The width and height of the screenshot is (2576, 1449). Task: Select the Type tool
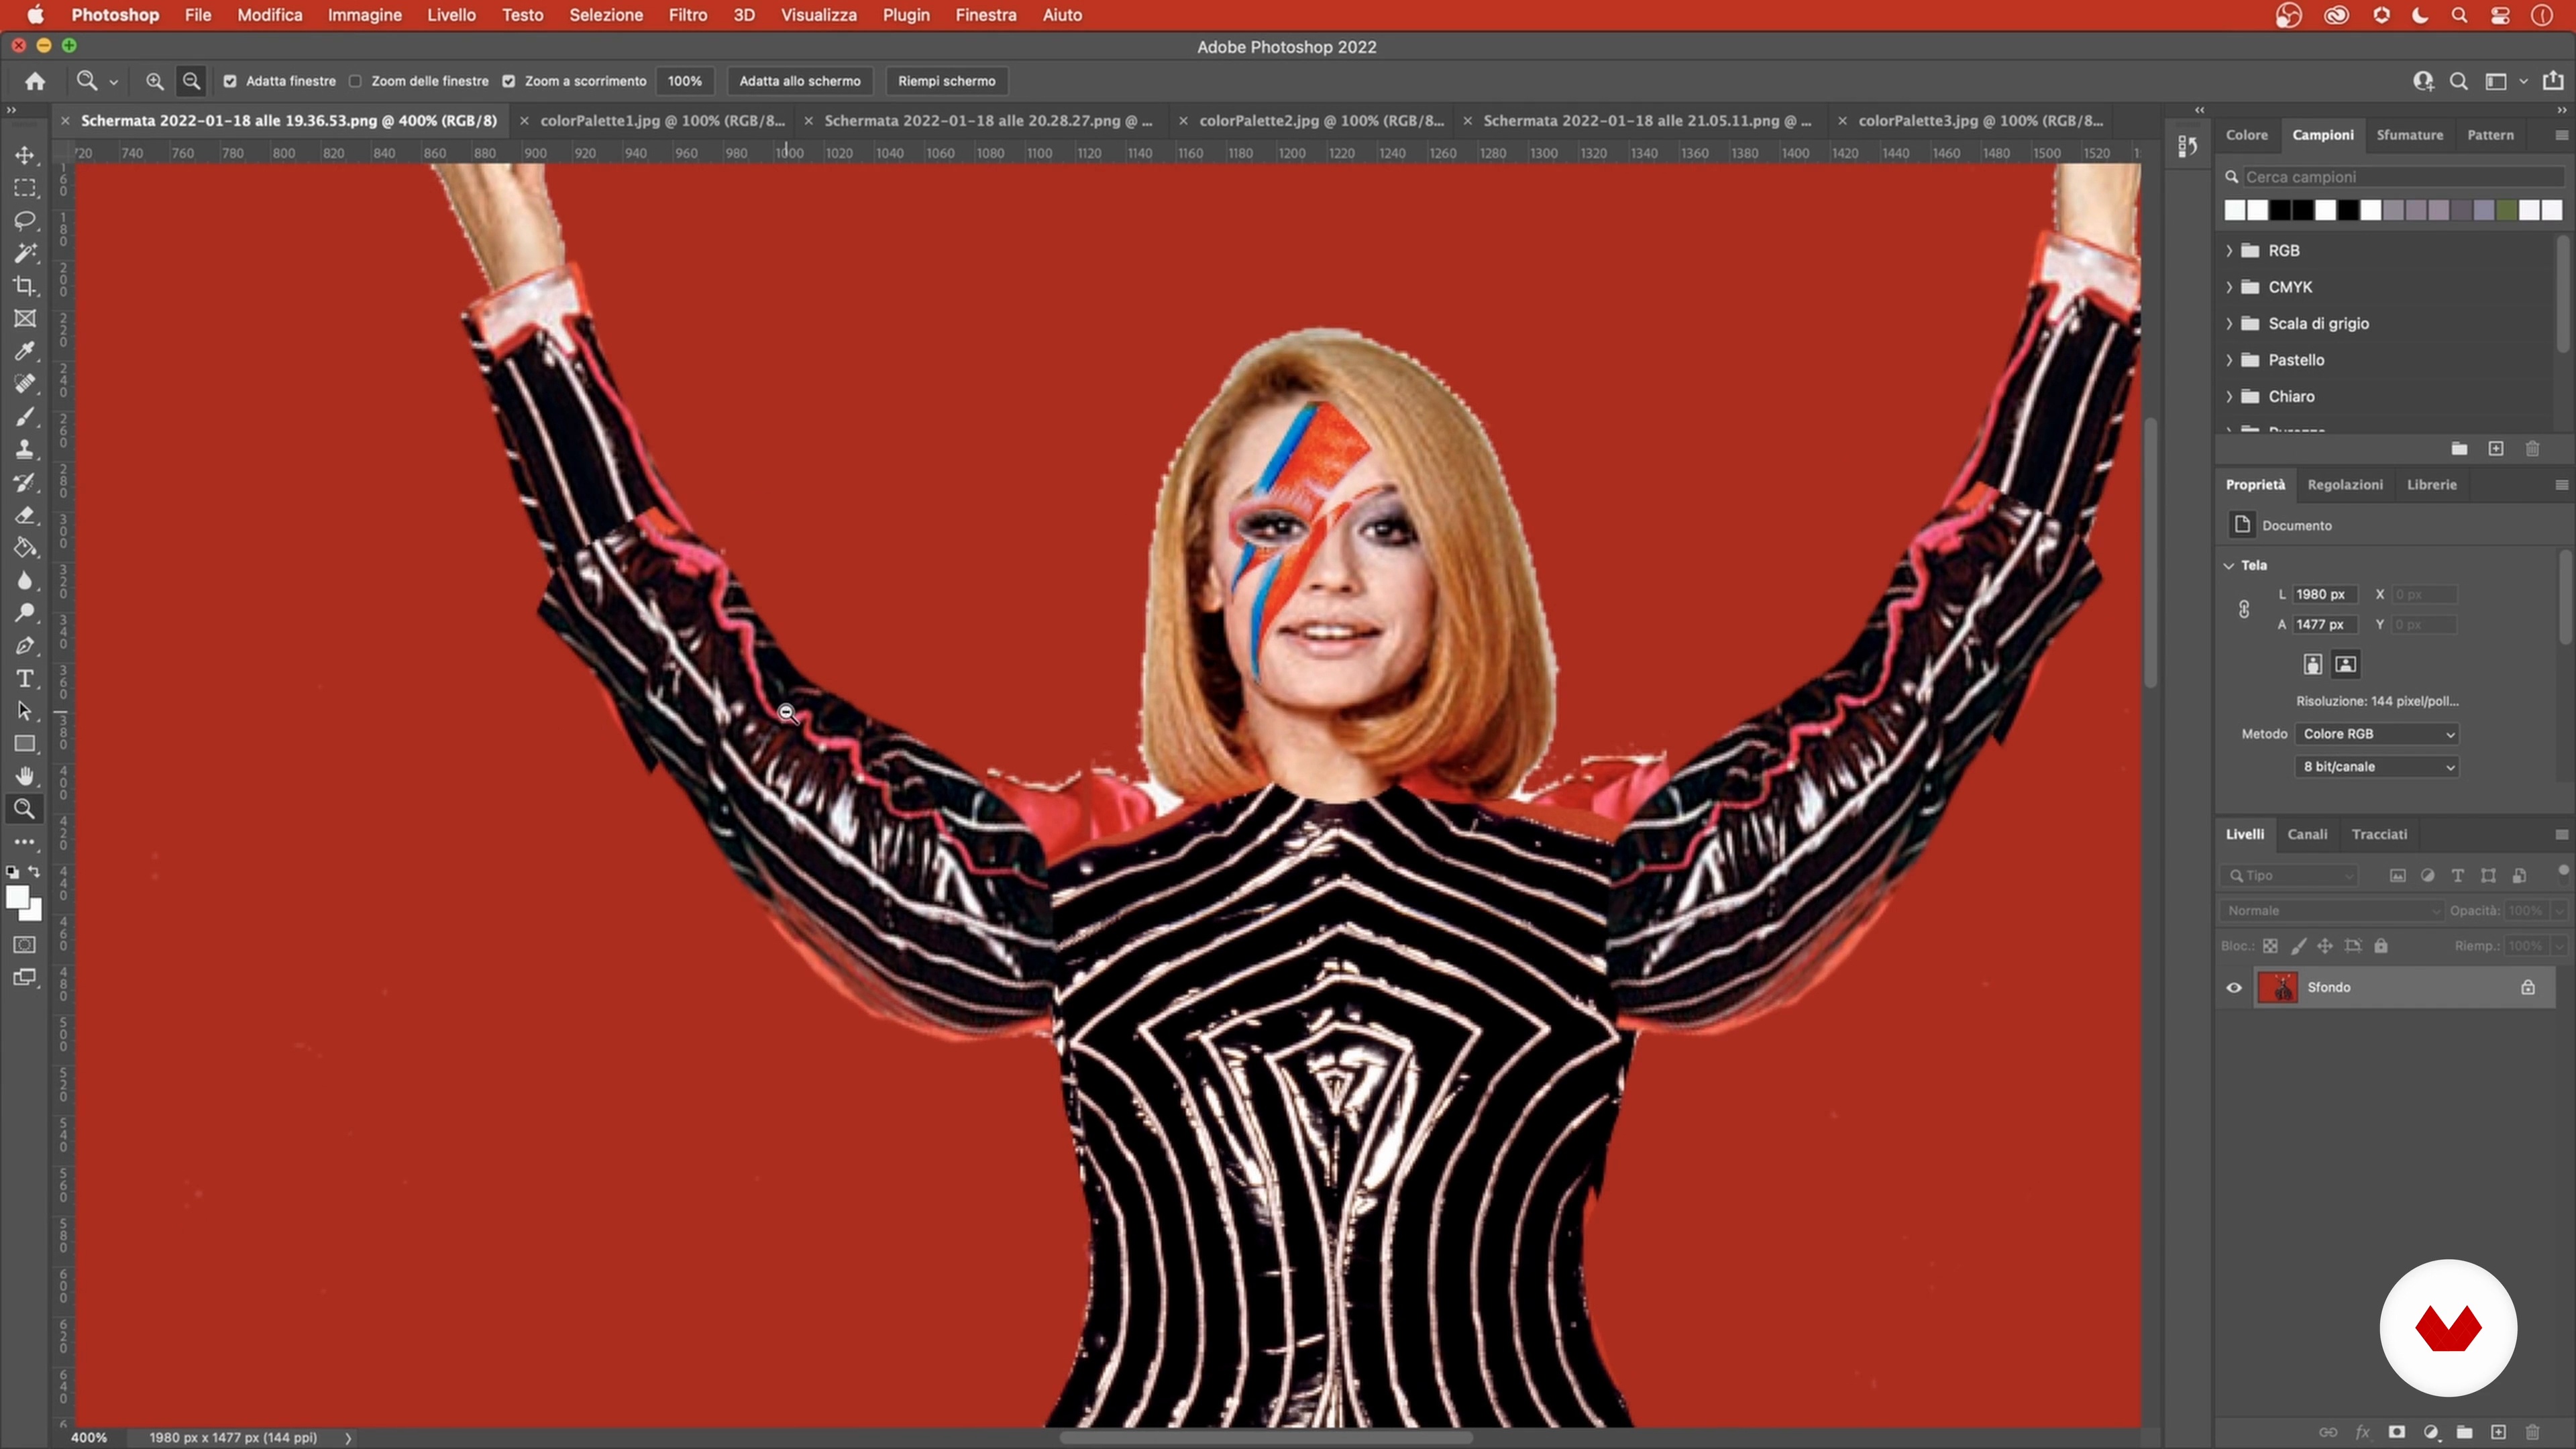tap(25, 679)
